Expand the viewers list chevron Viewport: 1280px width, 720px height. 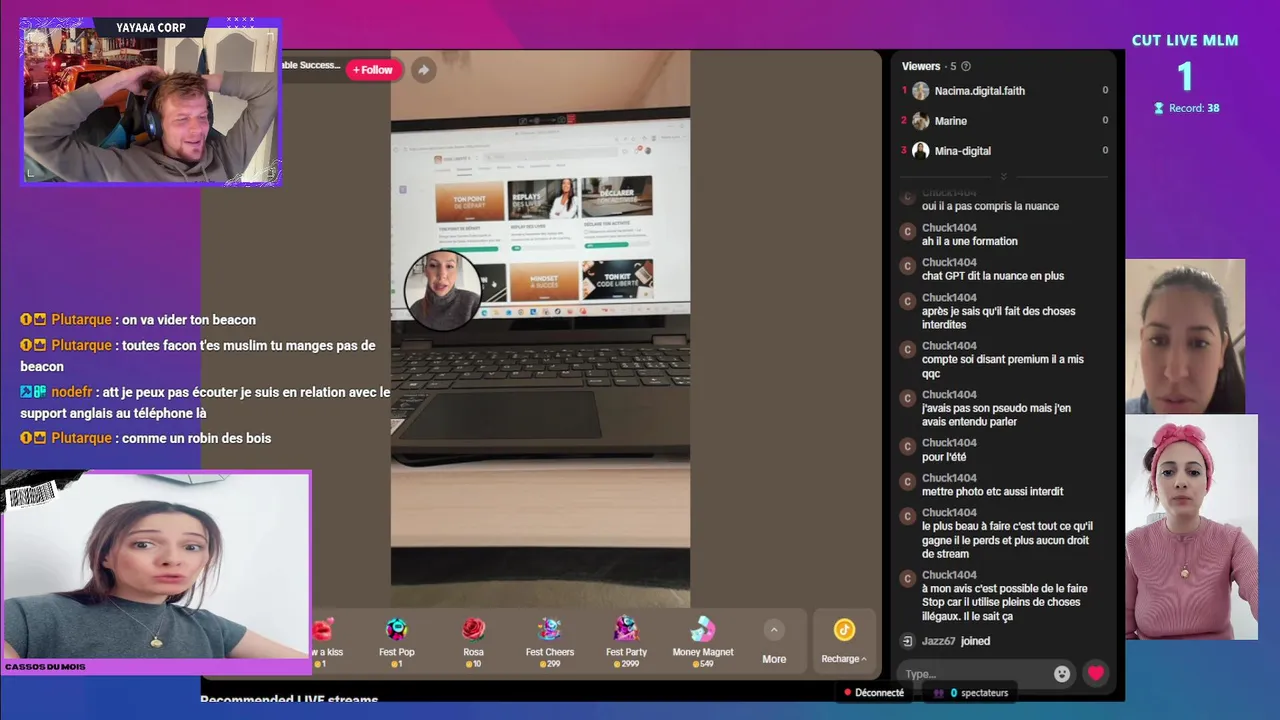(x=1004, y=177)
